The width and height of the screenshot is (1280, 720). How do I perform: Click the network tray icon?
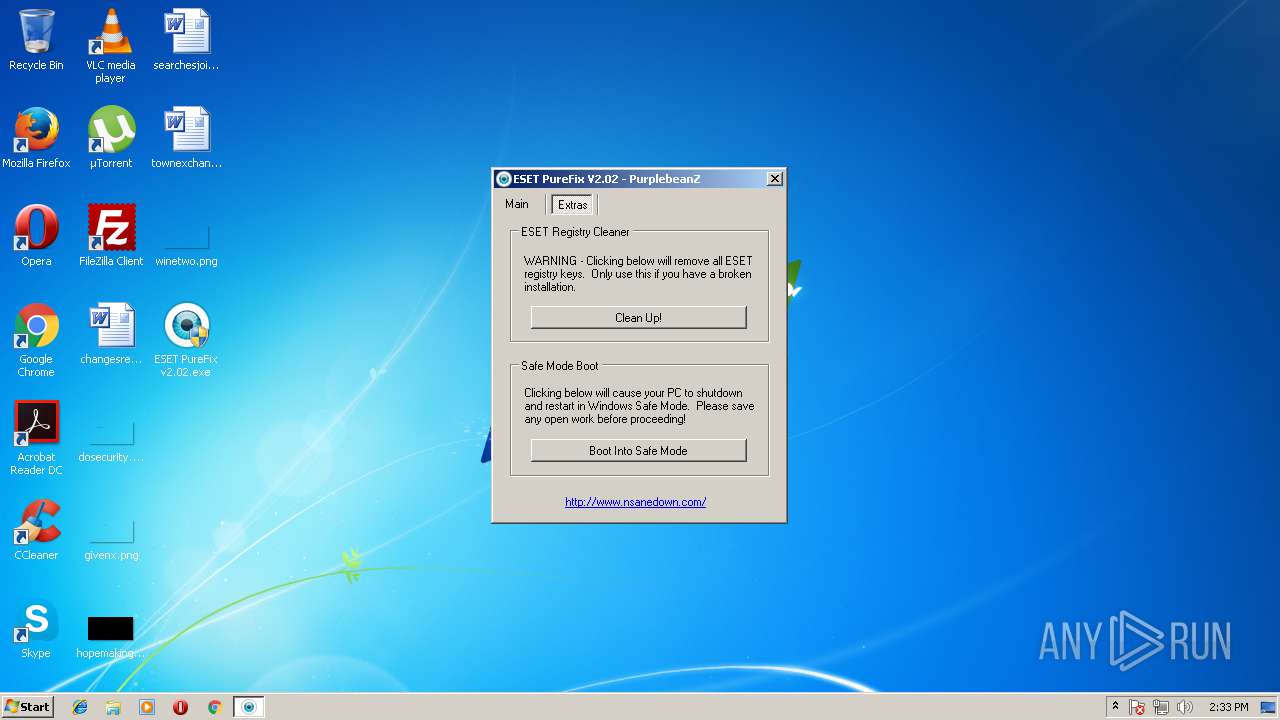click(1161, 707)
